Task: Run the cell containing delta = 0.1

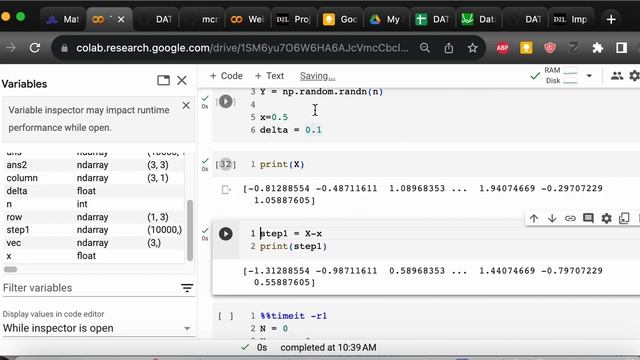Action: click(x=226, y=101)
